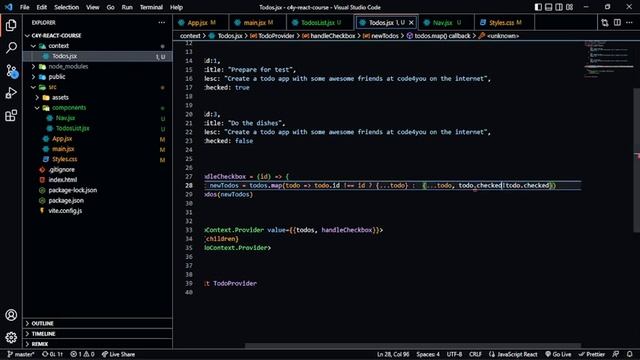The height and width of the screenshot is (360, 640).
Task: Change encoding UTF-8
Action: point(454,354)
